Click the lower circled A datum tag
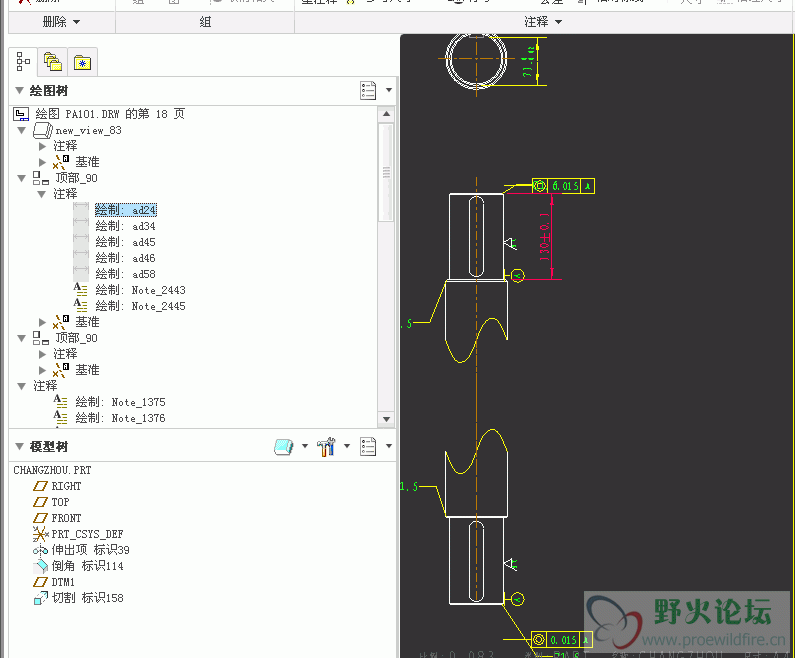 pyautogui.click(x=517, y=599)
